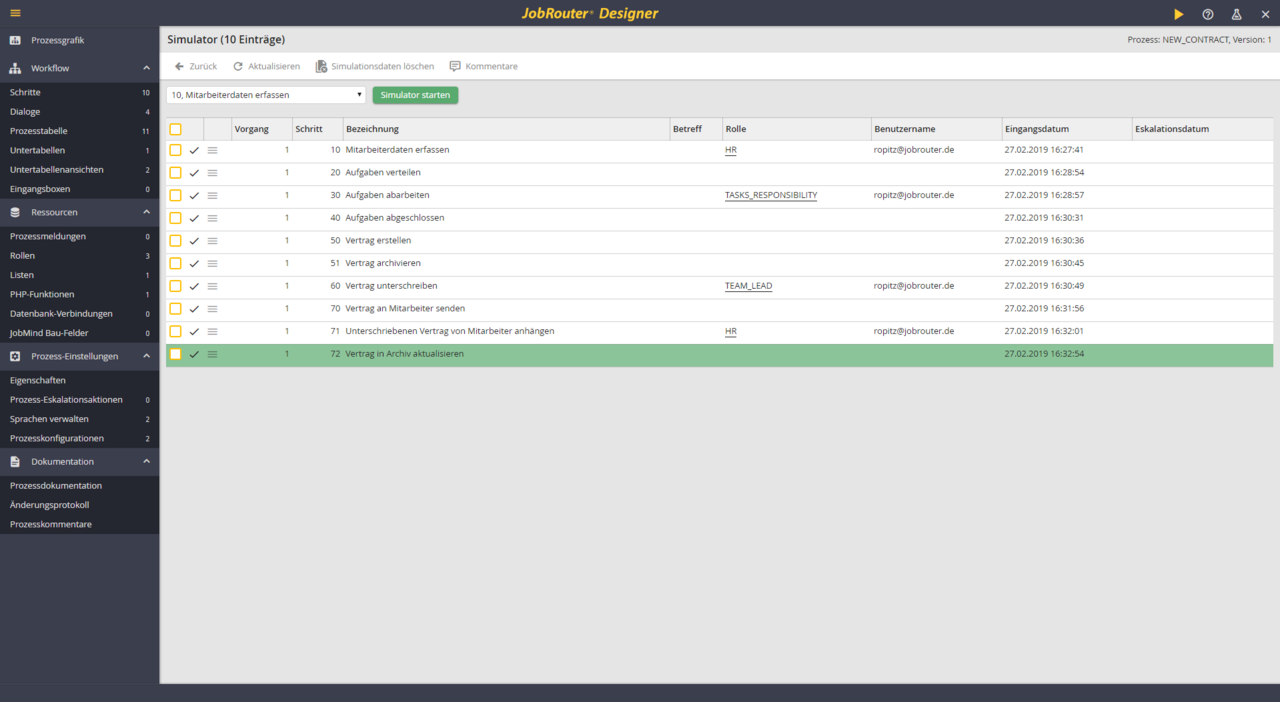The image size is (1280, 702).
Task: Click the checkmark icon for Vertrag unterschreiben row
Action: tap(194, 286)
